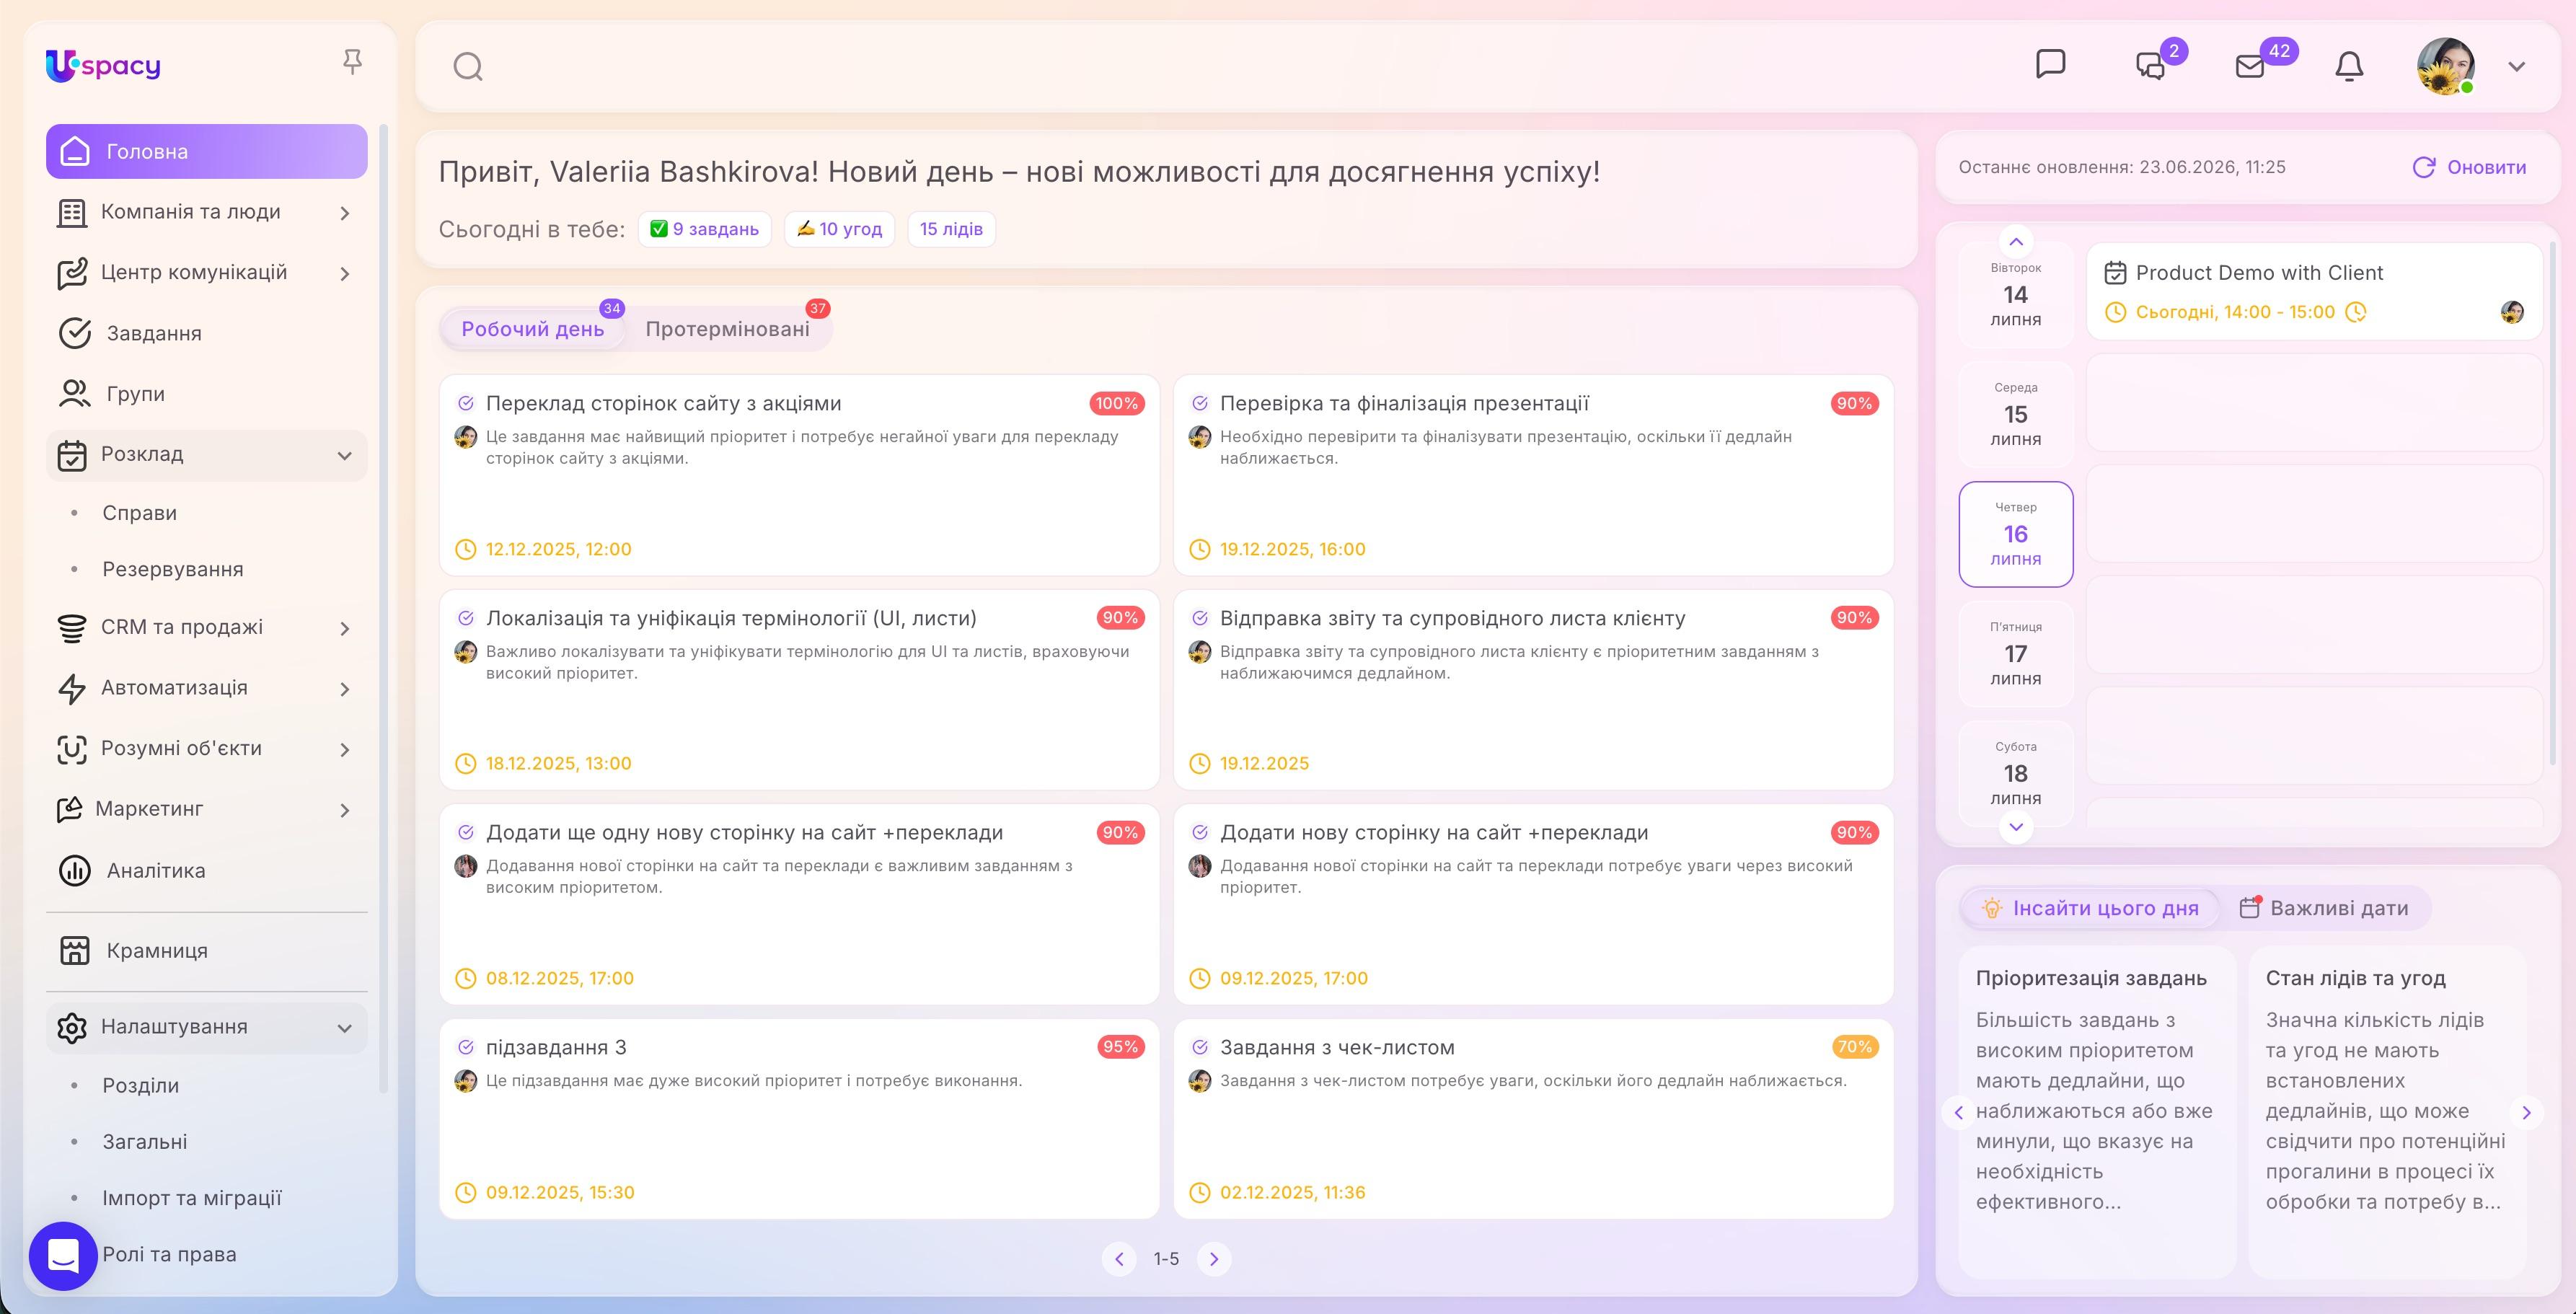This screenshot has height=1314, width=2576.
Task: Open chat bubble icon in top bar
Action: pos(2050,64)
